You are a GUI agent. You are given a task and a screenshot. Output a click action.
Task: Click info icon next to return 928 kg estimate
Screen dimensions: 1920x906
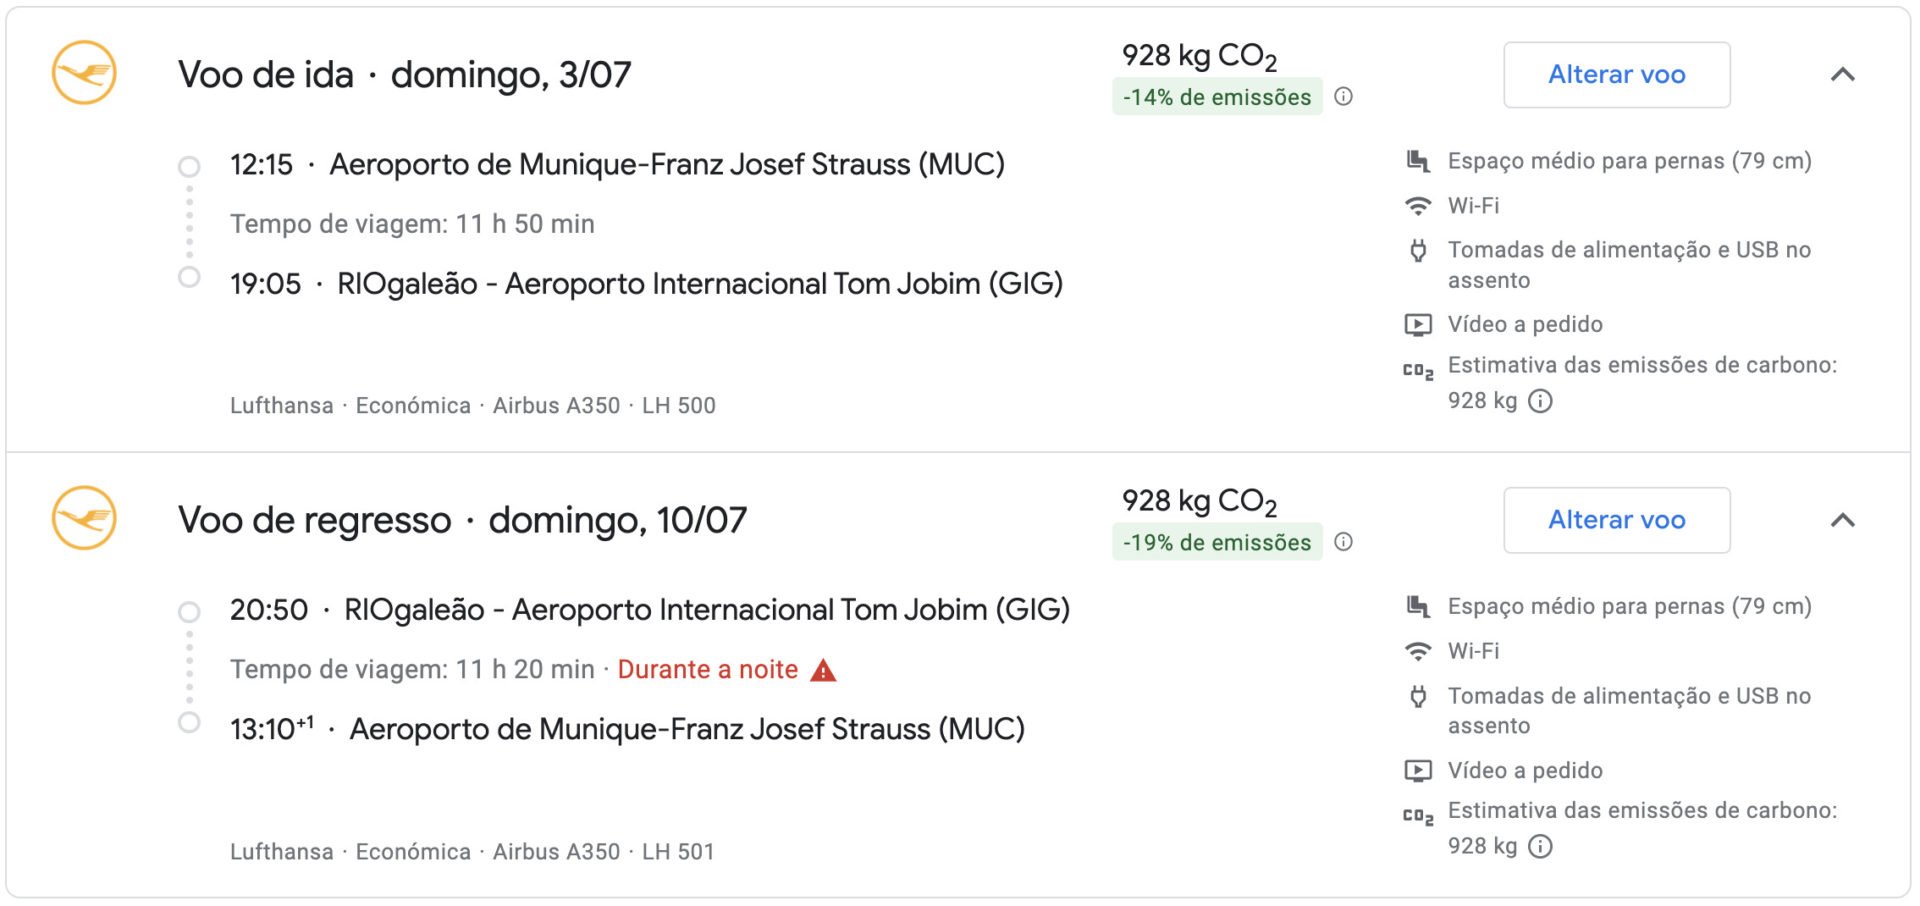(1541, 847)
